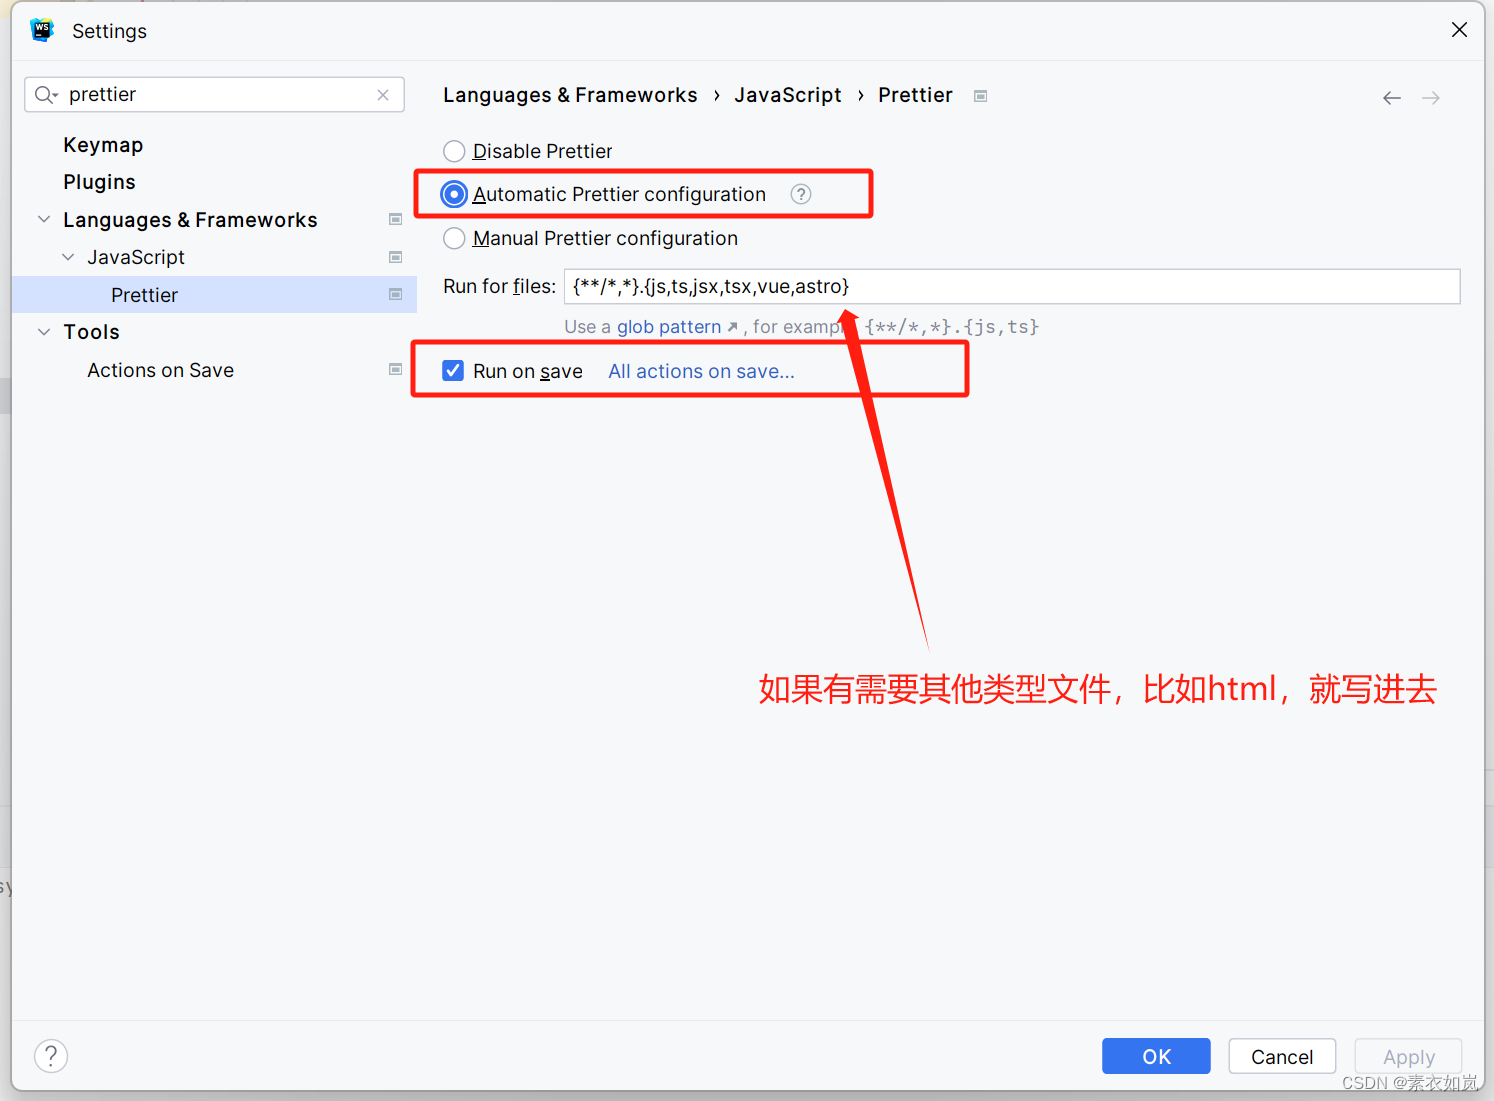Confirm settings with OK button
Image resolution: width=1494 pixels, height=1101 pixels.
[x=1156, y=1056]
